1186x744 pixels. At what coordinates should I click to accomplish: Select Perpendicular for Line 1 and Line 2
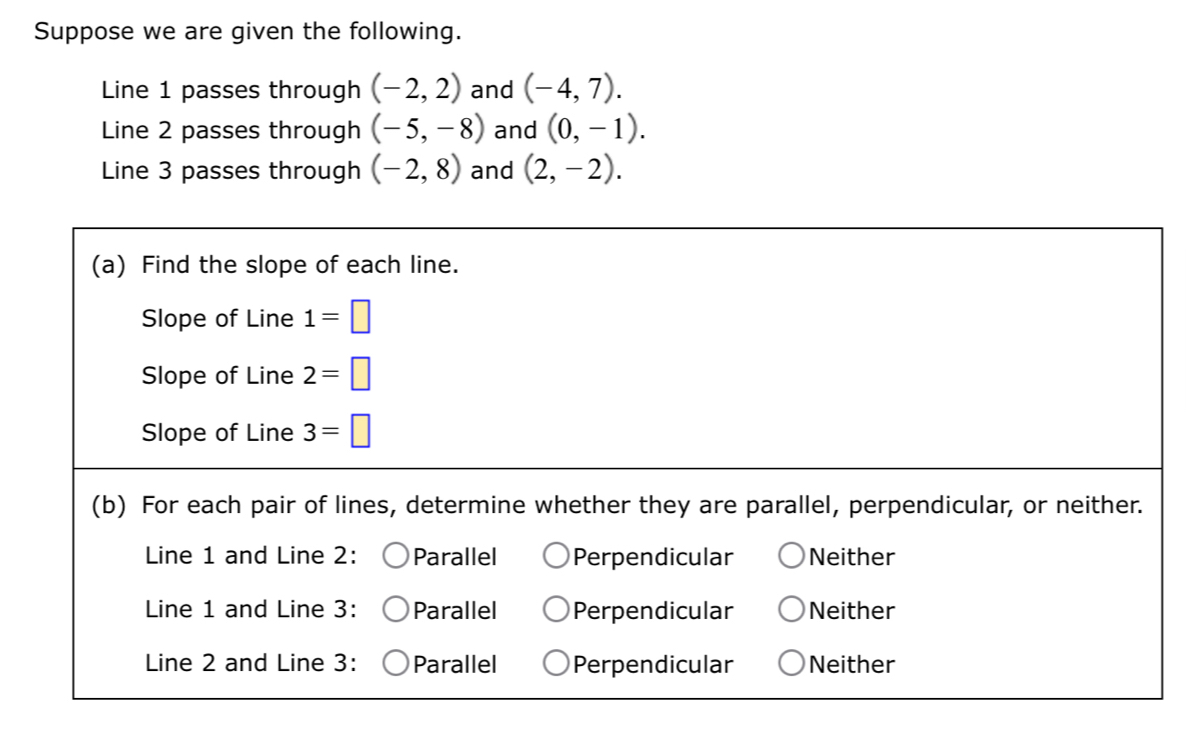[557, 556]
